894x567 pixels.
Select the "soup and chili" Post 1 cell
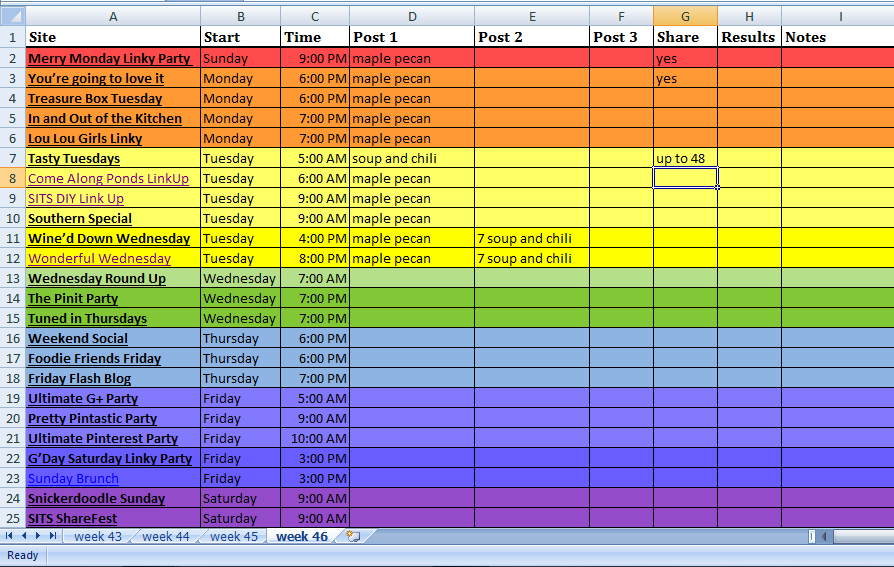pos(412,158)
